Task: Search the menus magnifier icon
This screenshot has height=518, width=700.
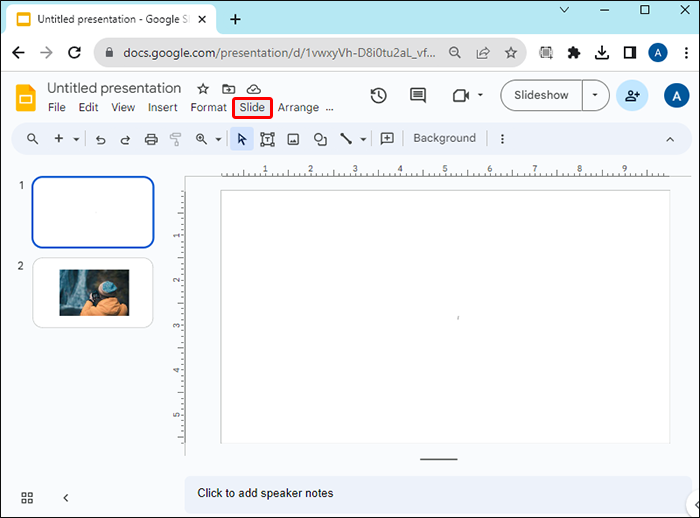Action: [x=32, y=139]
